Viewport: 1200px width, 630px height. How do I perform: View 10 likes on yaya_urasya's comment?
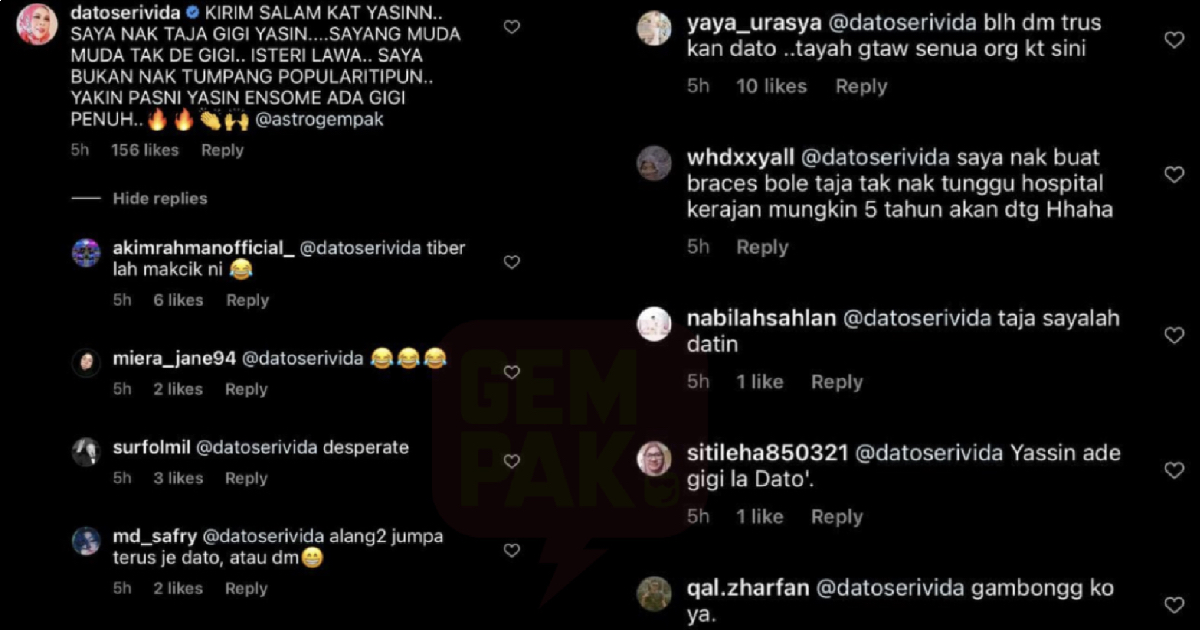[x=771, y=86]
